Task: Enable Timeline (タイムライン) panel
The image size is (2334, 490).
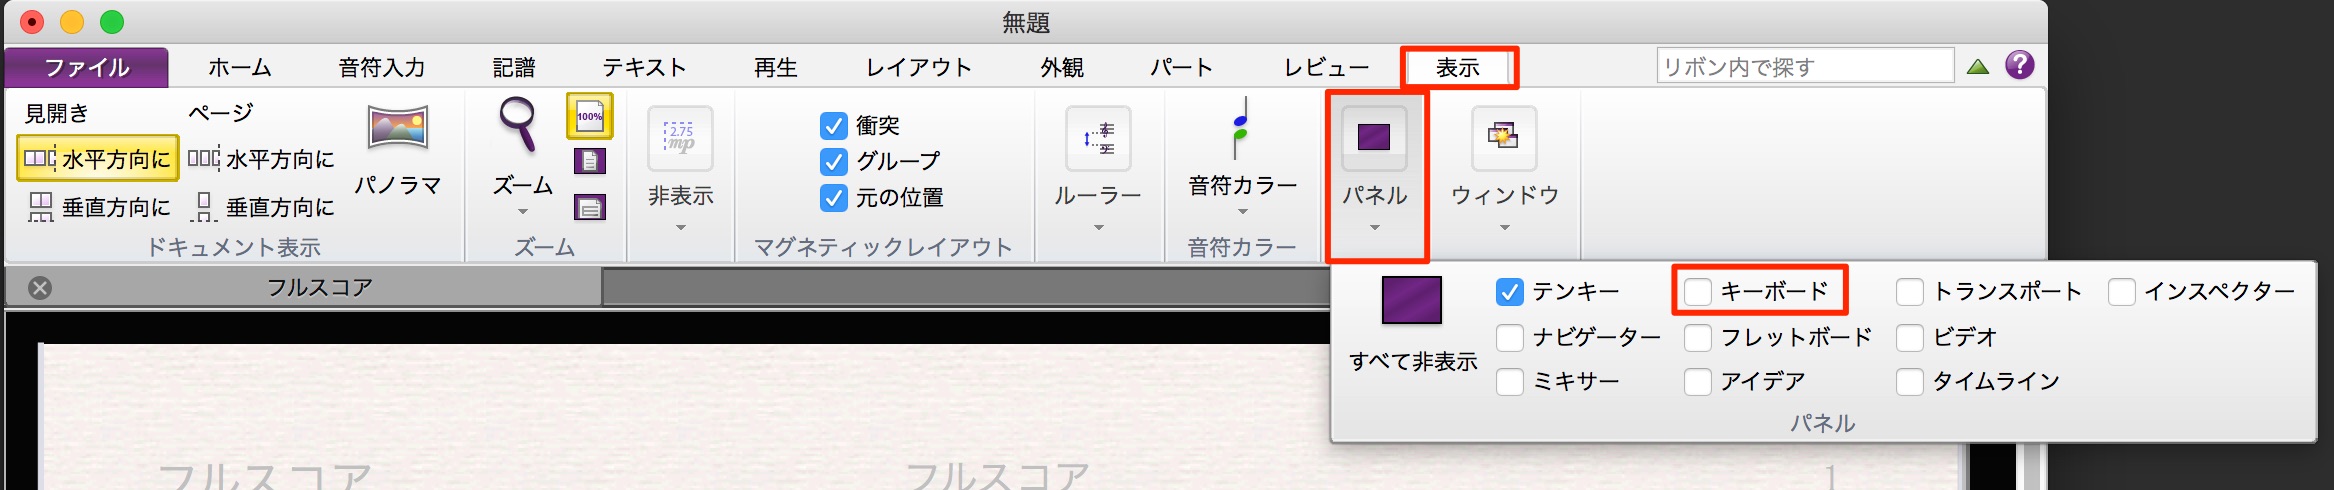Action: [1910, 381]
